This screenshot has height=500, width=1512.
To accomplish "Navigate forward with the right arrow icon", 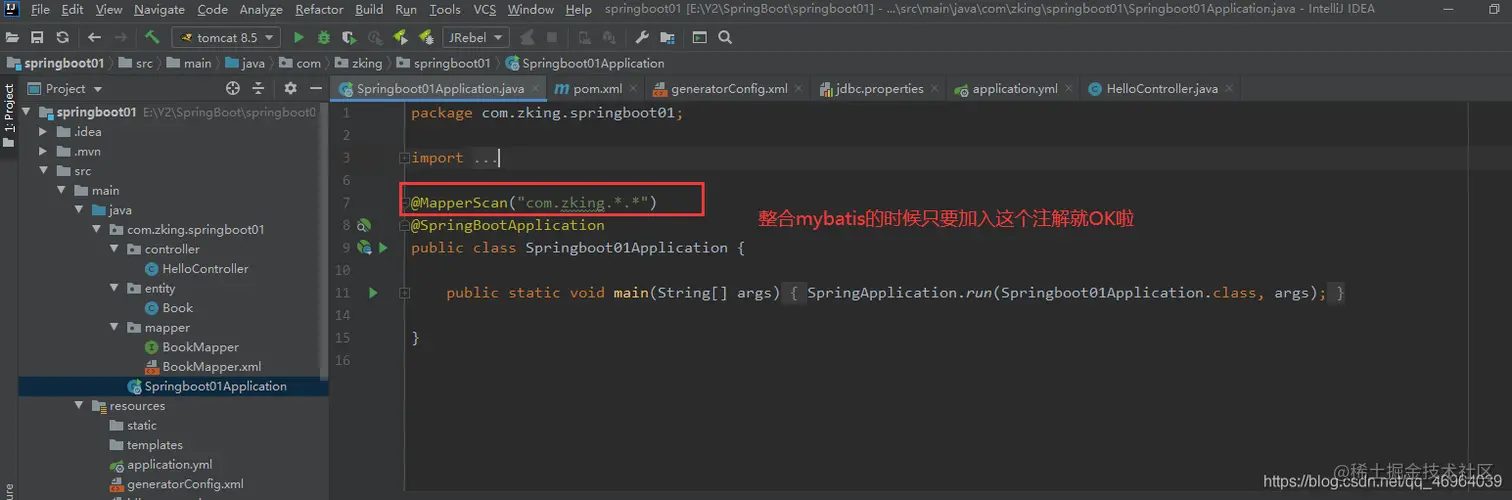I will point(122,37).
